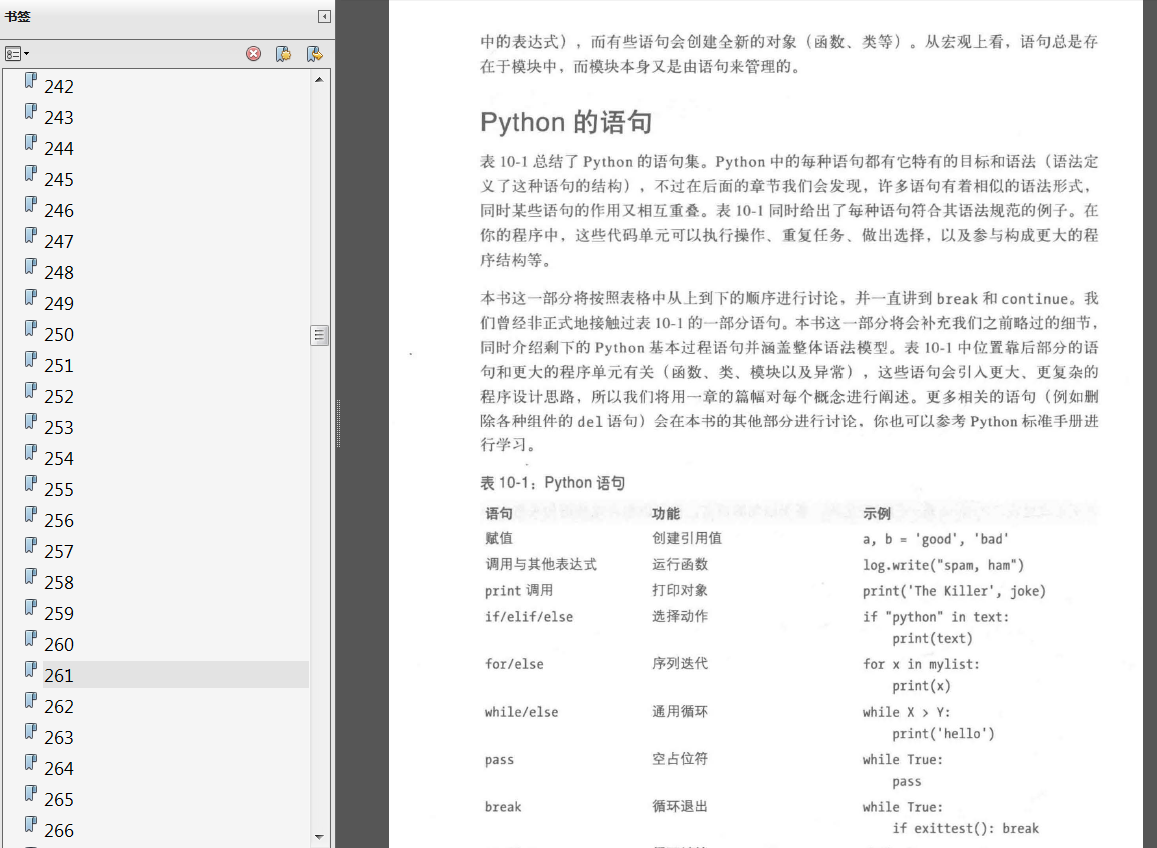
Task: Open bookmark 257
Action: coord(58,552)
